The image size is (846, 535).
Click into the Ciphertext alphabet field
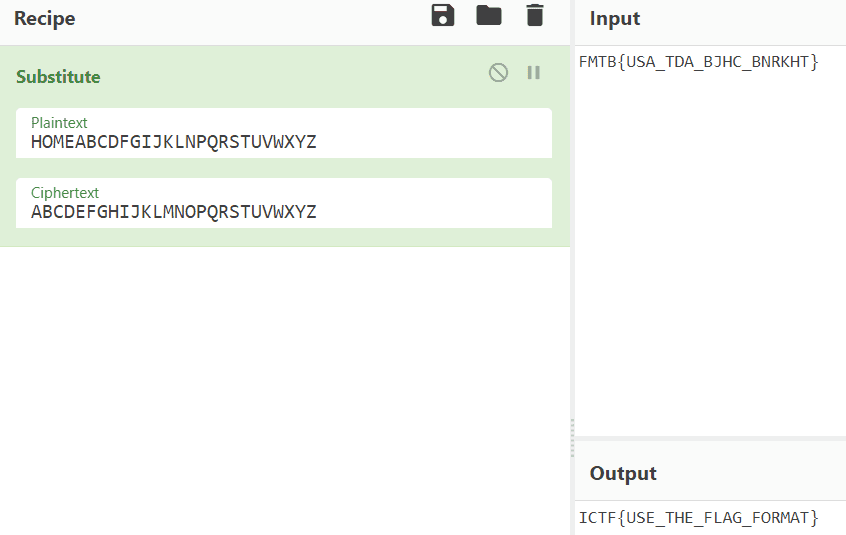pos(283,212)
